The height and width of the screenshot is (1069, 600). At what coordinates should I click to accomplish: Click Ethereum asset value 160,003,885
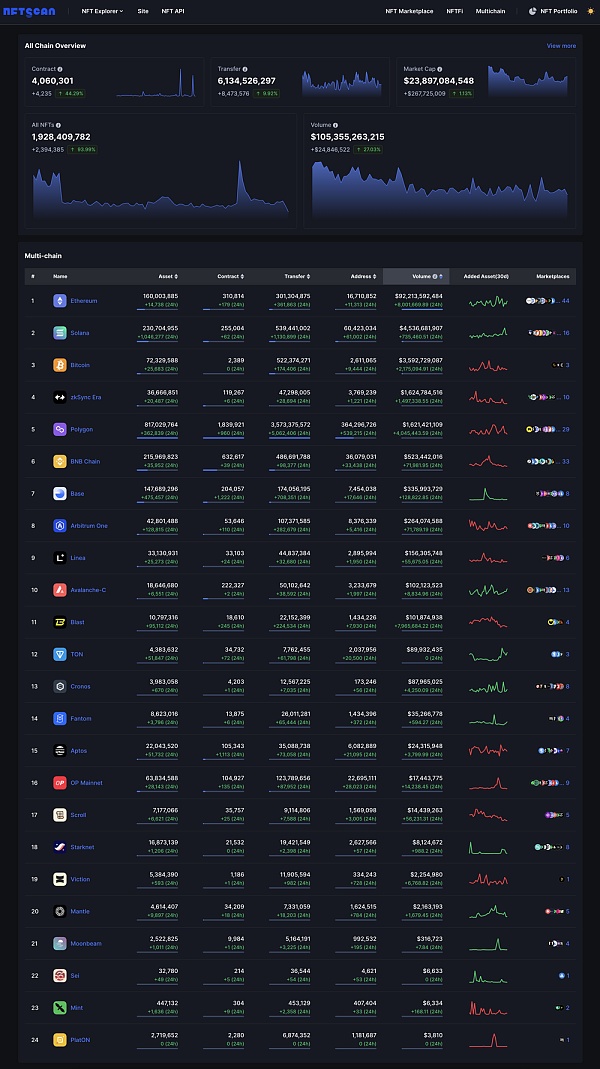point(160,297)
